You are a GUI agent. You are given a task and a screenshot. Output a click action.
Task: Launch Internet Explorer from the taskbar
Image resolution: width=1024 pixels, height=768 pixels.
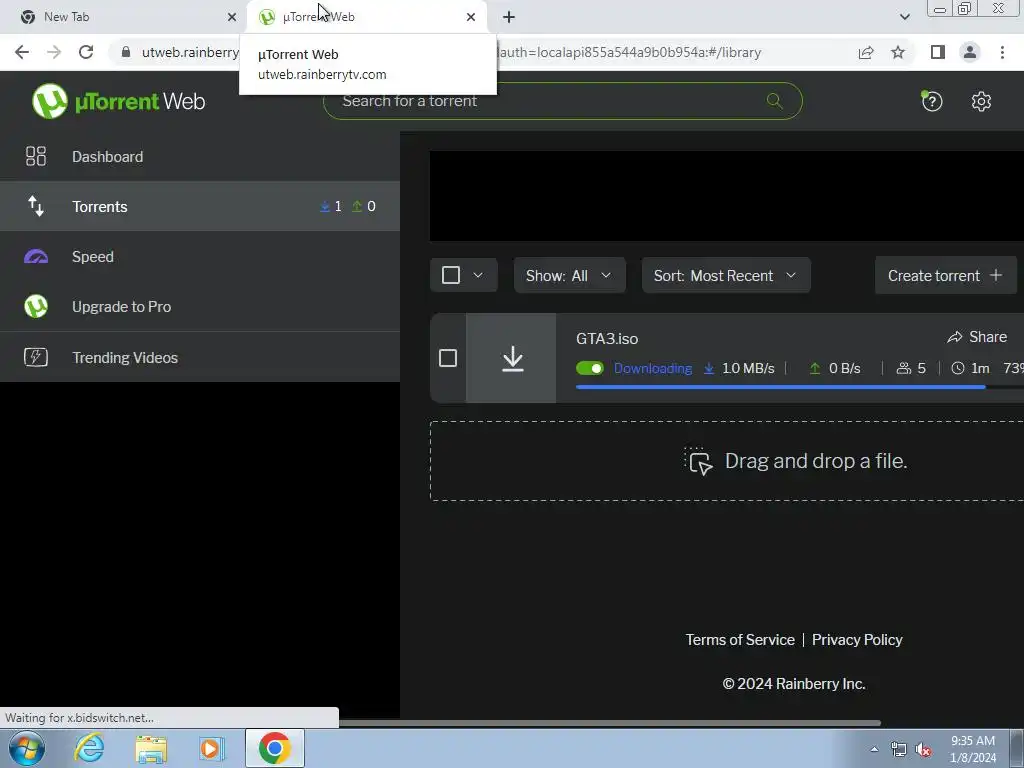tap(89, 748)
